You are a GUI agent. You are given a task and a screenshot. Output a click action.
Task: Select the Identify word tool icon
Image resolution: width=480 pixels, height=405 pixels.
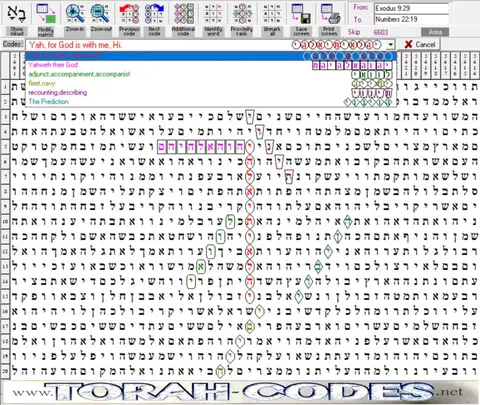213,14
